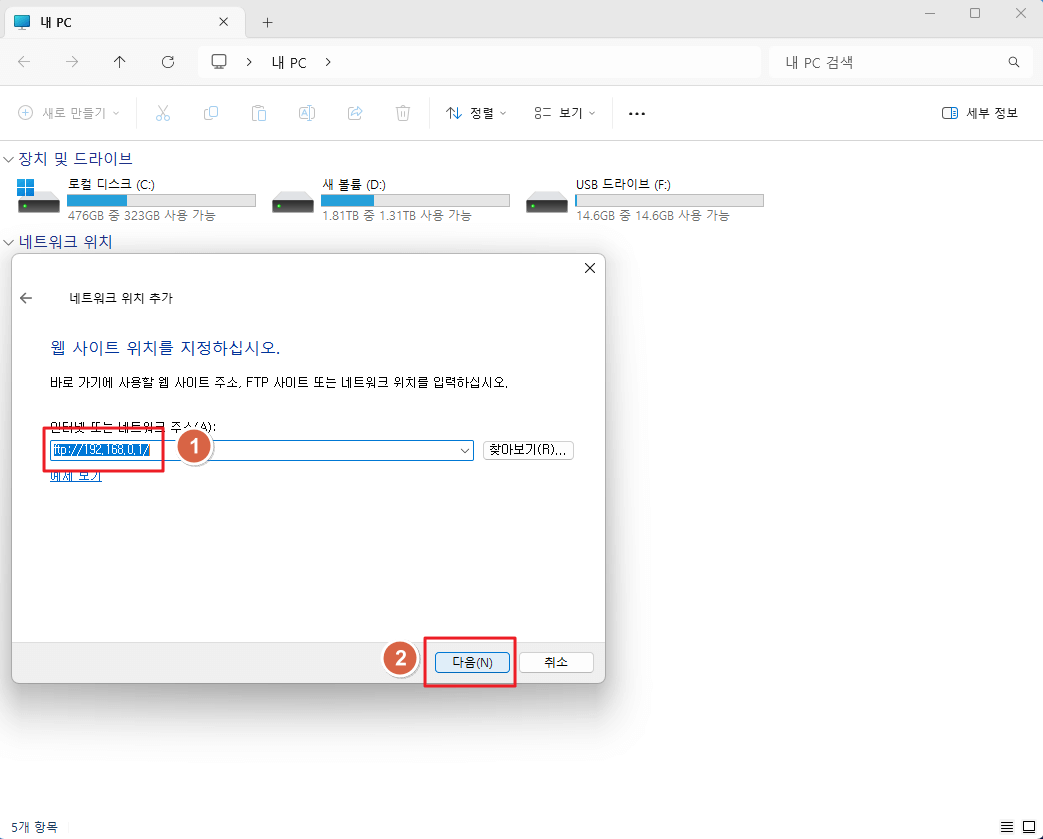Click the D: drive usage bar
Screen dimensions: 1043x839
[x=416, y=200]
